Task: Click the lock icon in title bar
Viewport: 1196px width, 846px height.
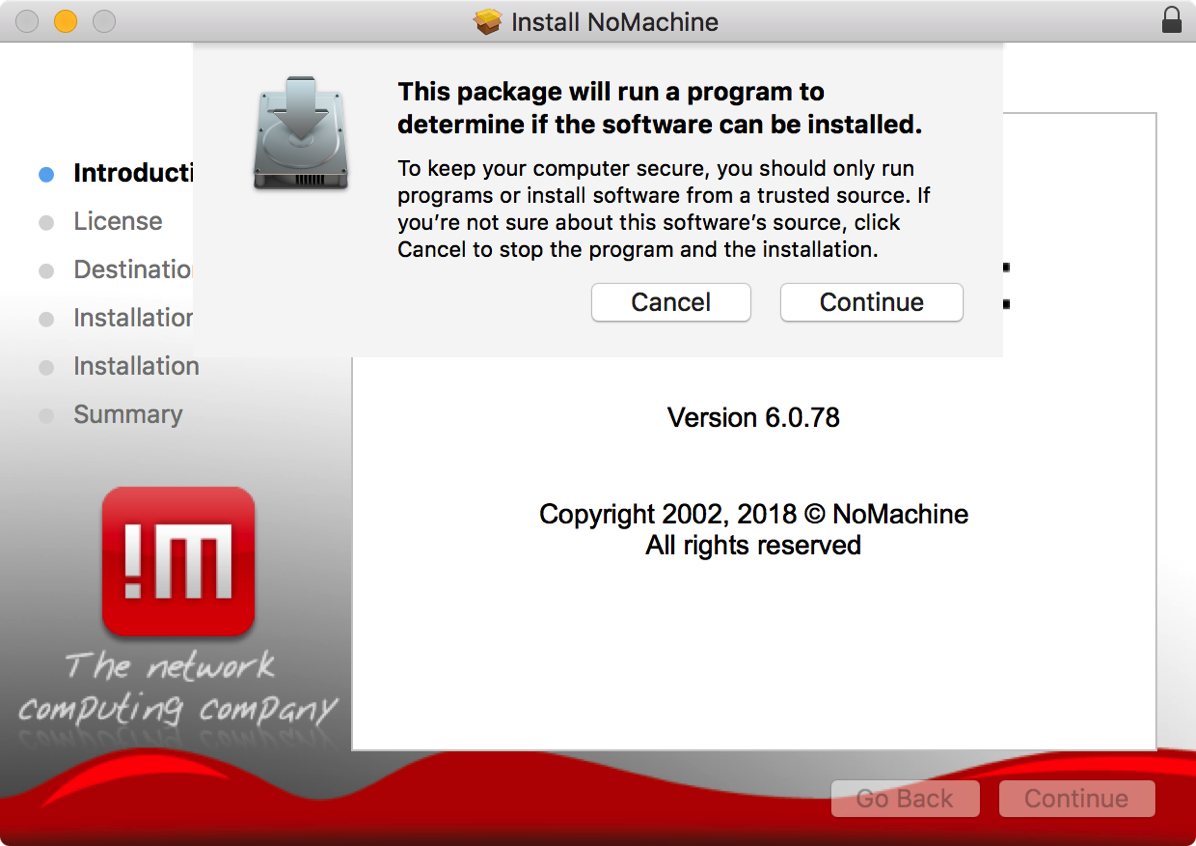Action: pyautogui.click(x=1172, y=21)
